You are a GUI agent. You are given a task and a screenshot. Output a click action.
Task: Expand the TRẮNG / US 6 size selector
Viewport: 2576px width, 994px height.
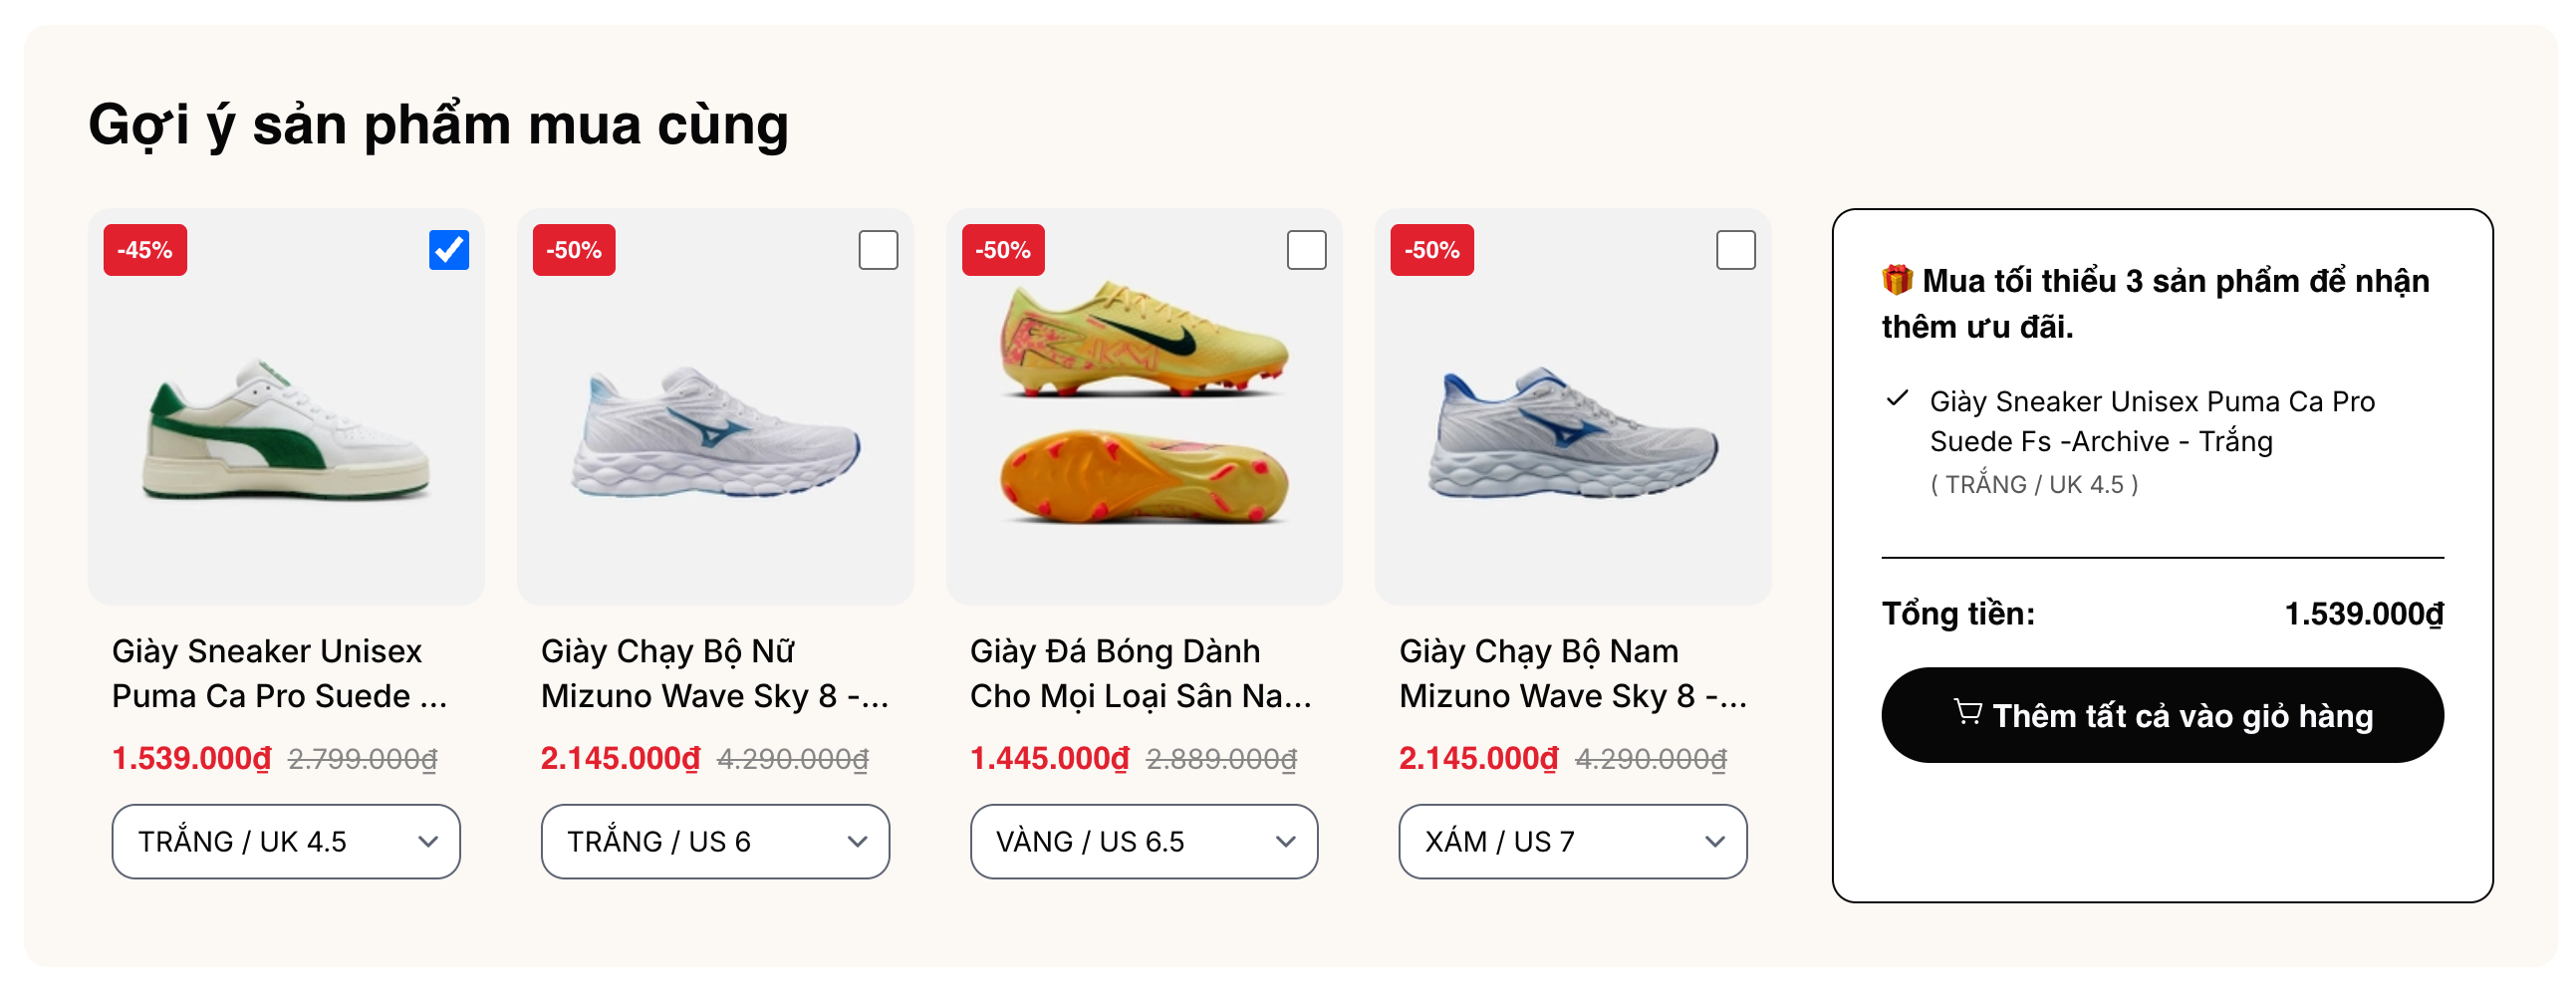(x=715, y=841)
